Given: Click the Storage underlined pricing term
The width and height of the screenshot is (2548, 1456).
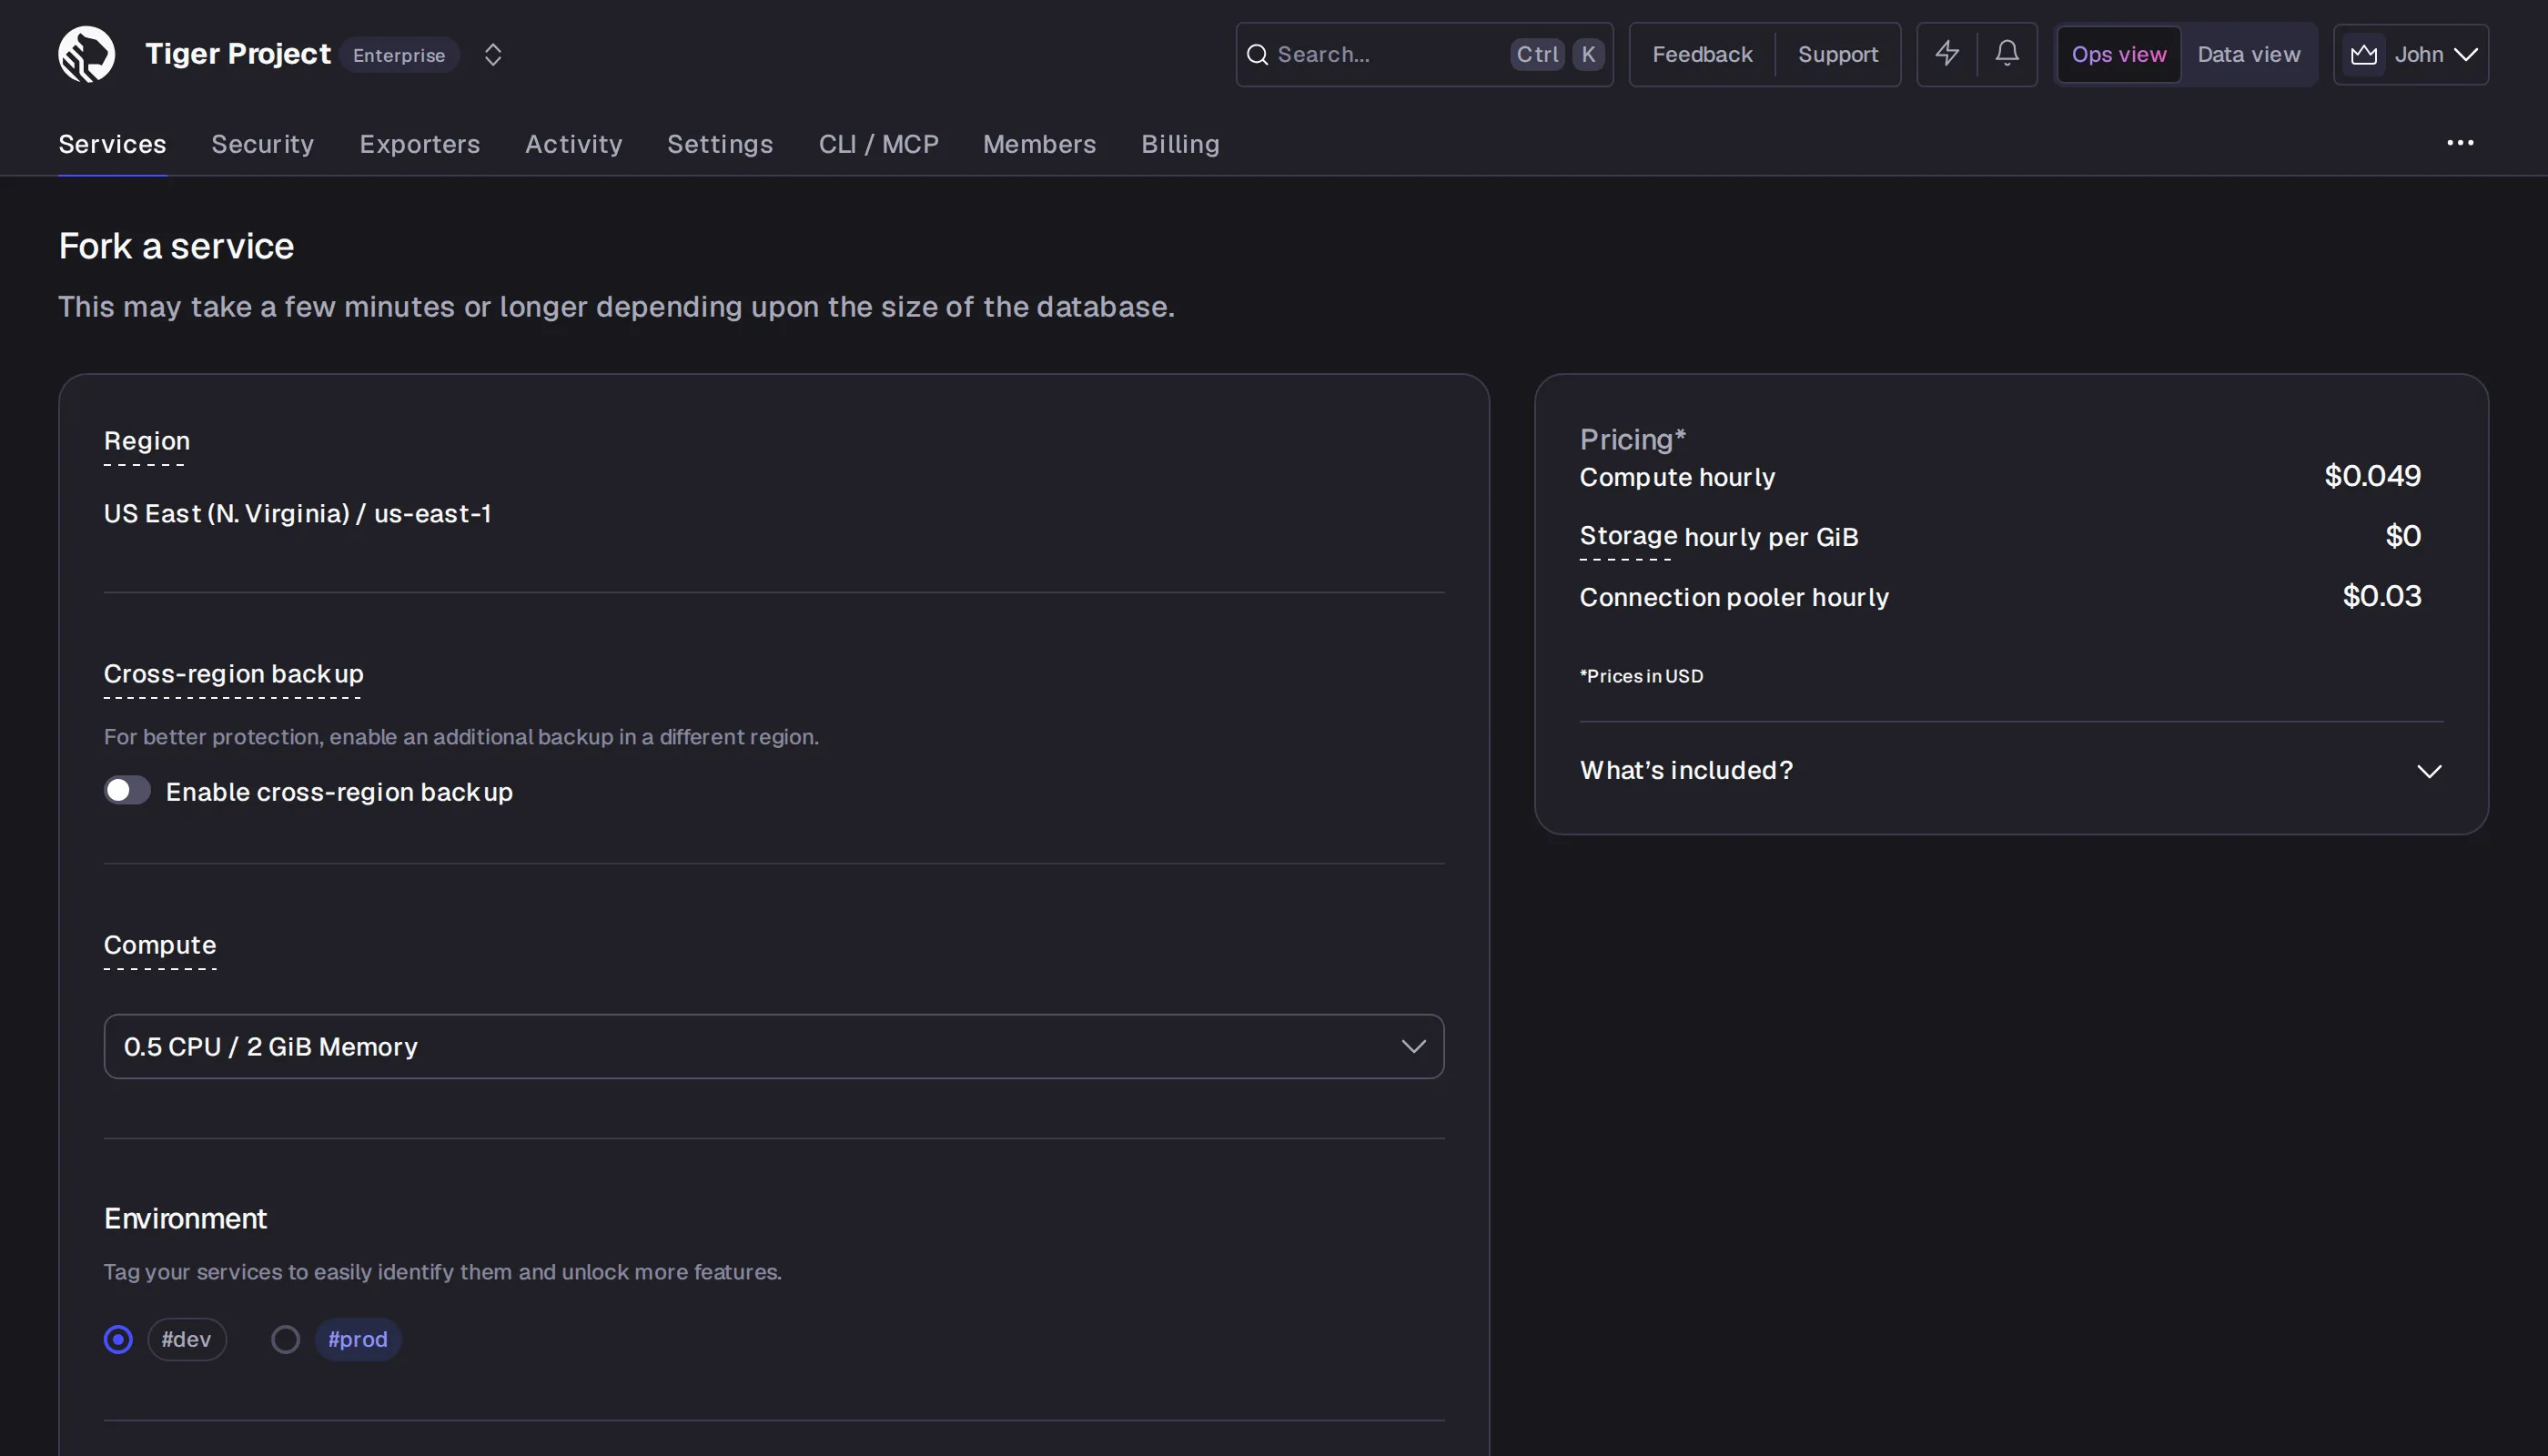Looking at the screenshot, I should pos(1628,536).
